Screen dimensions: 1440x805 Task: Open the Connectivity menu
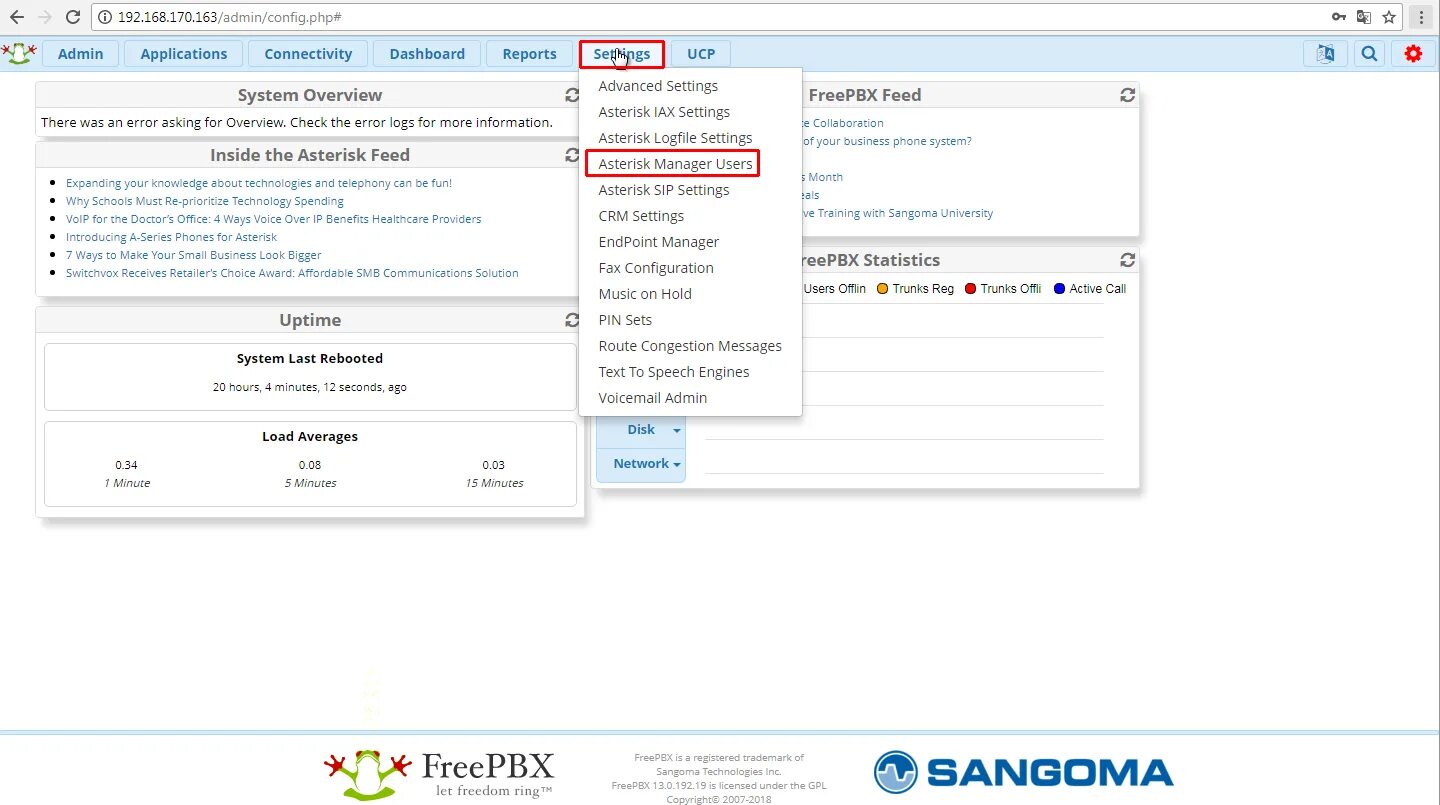(308, 54)
